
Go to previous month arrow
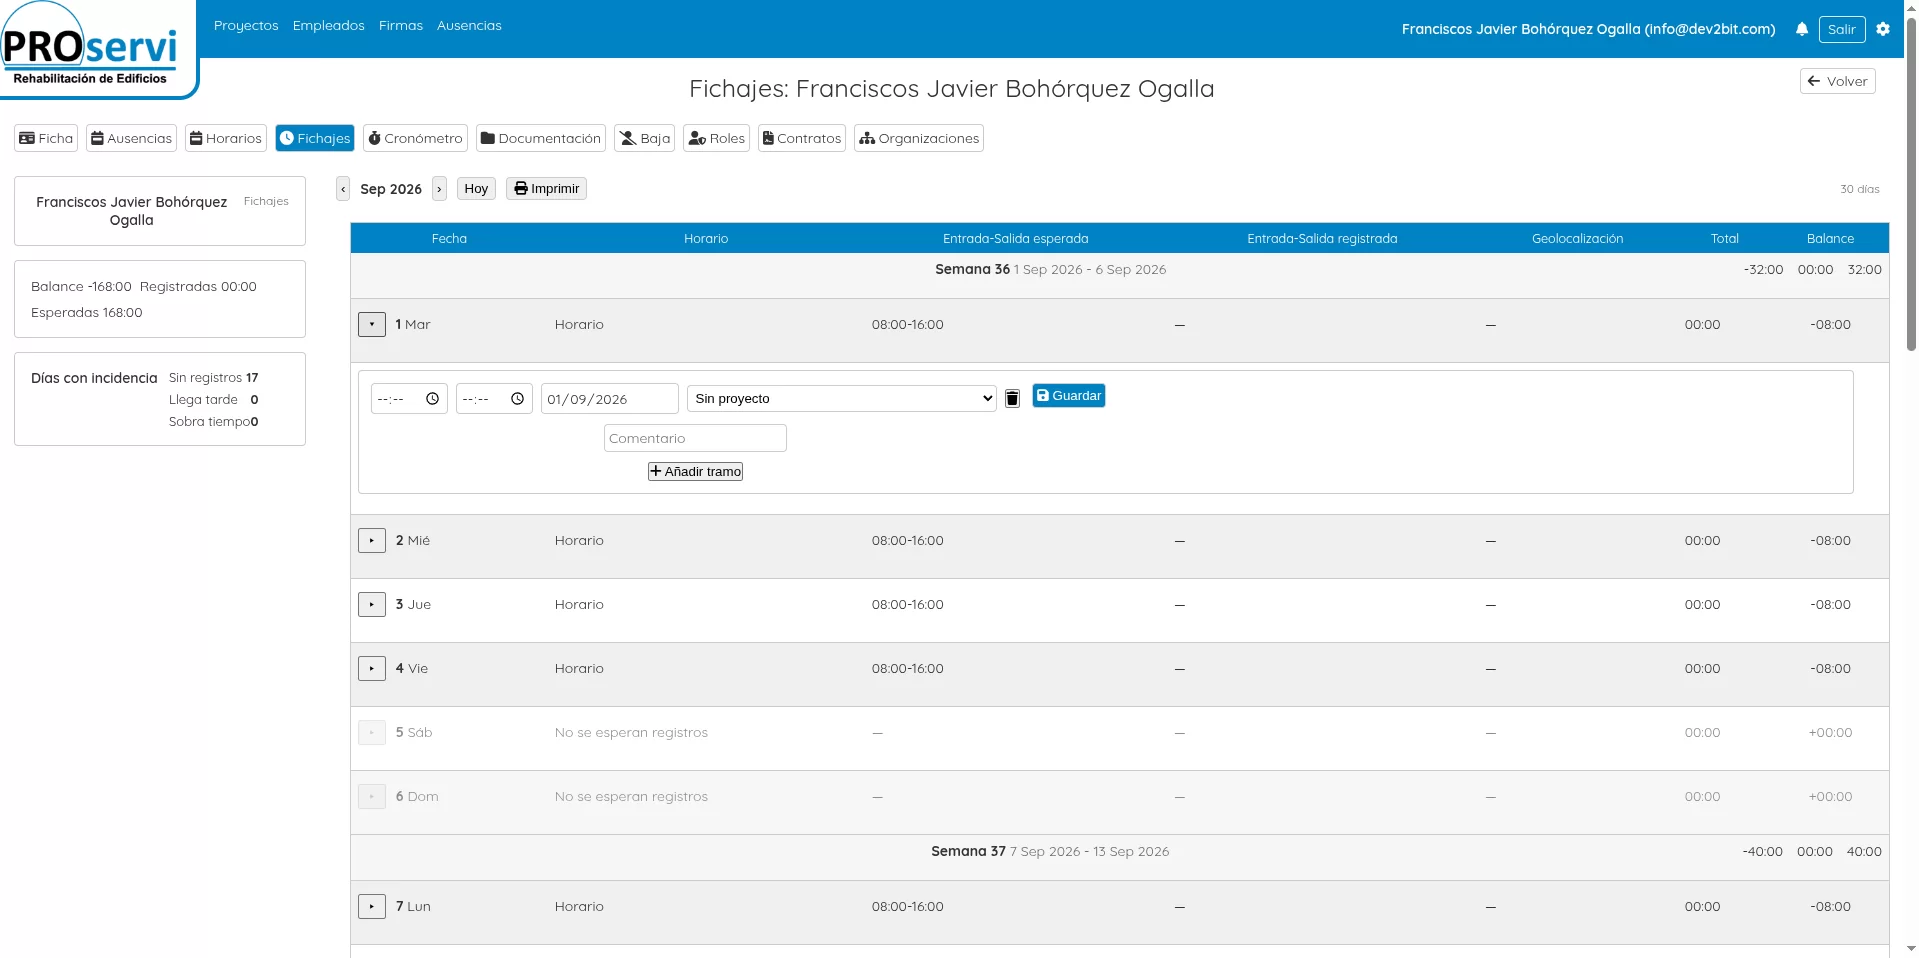click(343, 189)
